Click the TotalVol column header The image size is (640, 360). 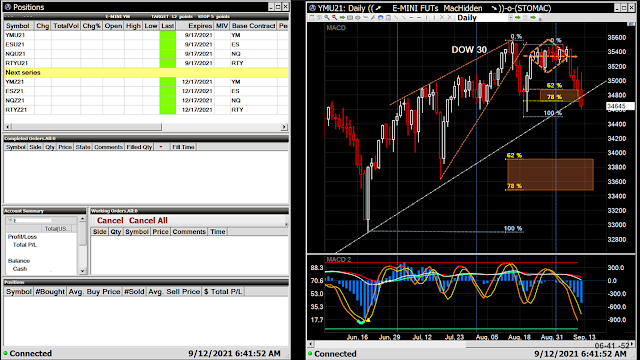point(66,26)
